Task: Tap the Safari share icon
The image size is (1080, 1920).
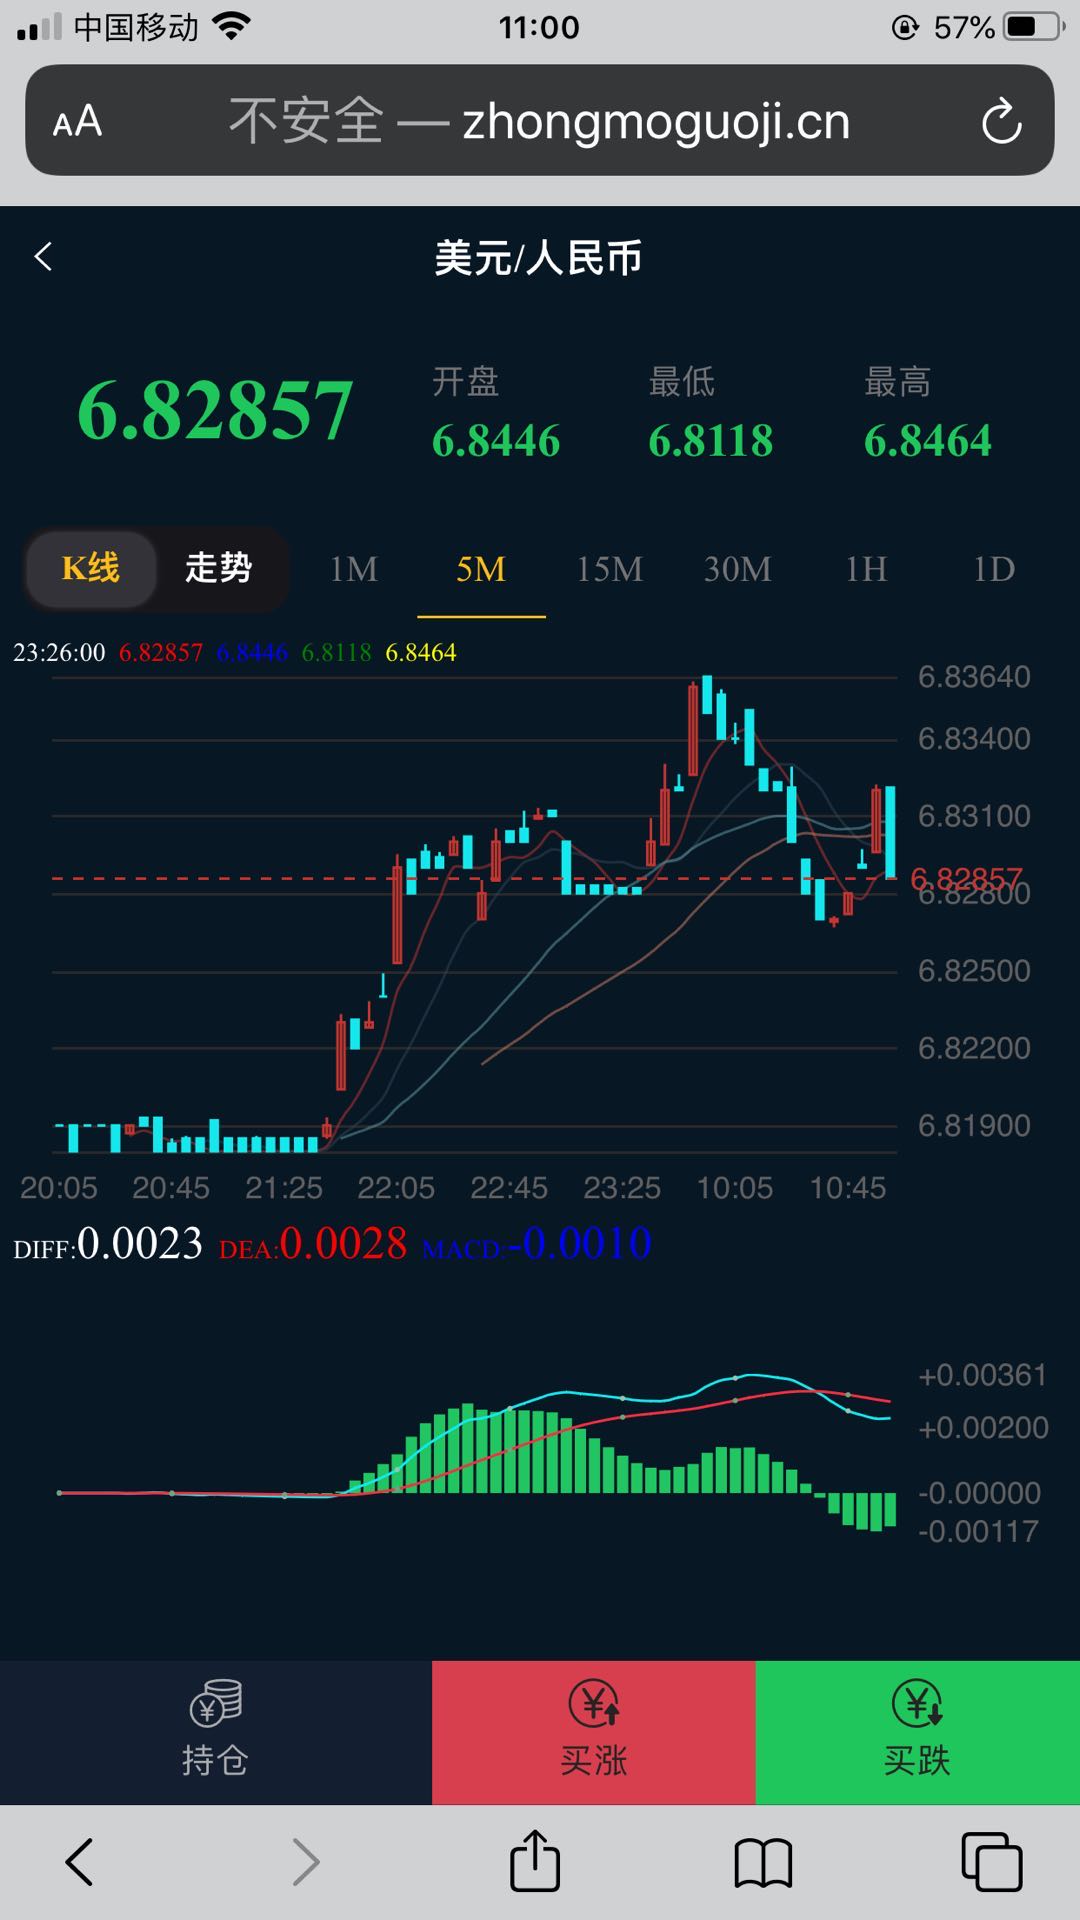Action: 535,1861
